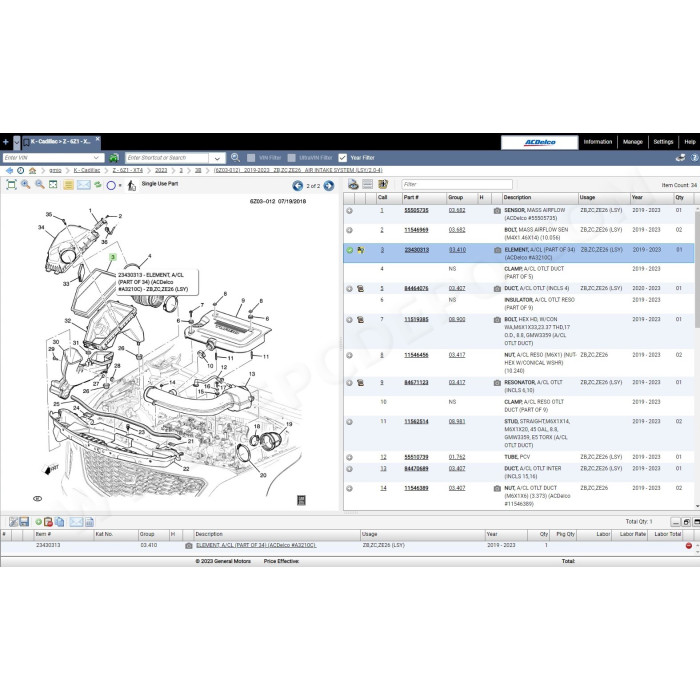Screen dimensions: 700x700
Task: Click the ACDelco logo banner
Action: click(539, 142)
